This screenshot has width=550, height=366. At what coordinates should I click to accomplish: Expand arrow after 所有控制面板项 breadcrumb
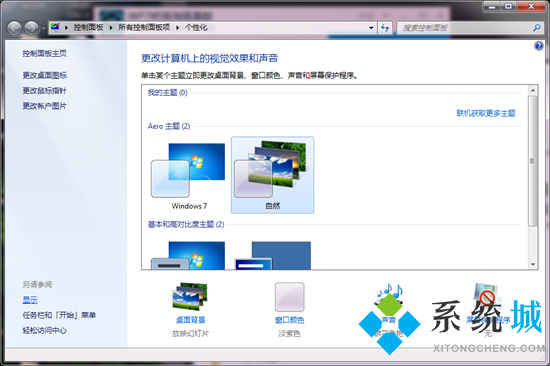[177, 28]
